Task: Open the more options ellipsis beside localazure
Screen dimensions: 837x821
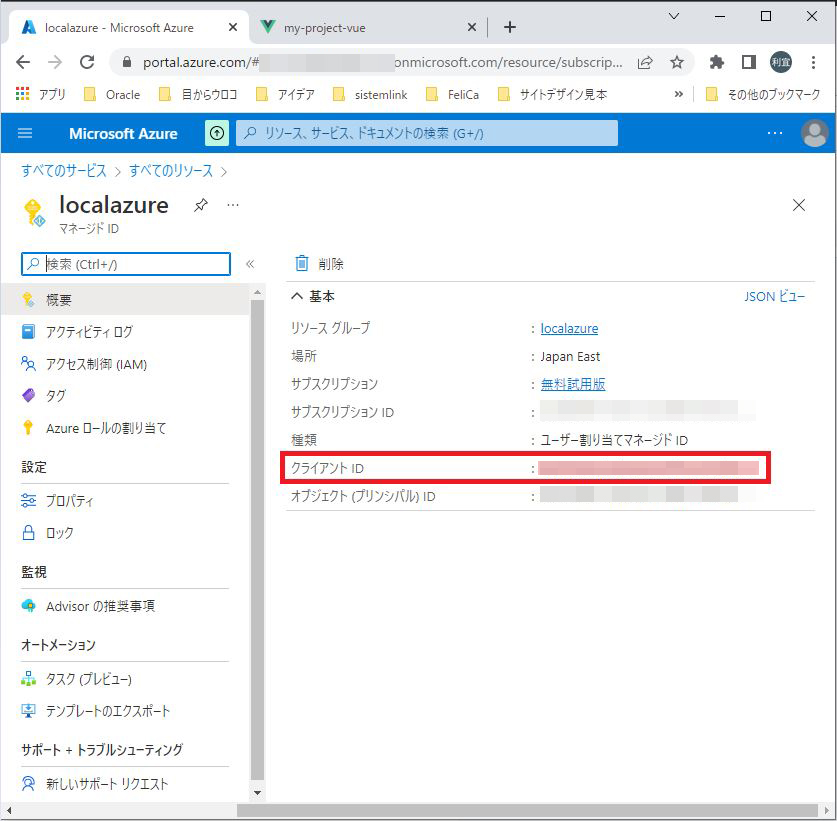Action: pyautogui.click(x=233, y=205)
